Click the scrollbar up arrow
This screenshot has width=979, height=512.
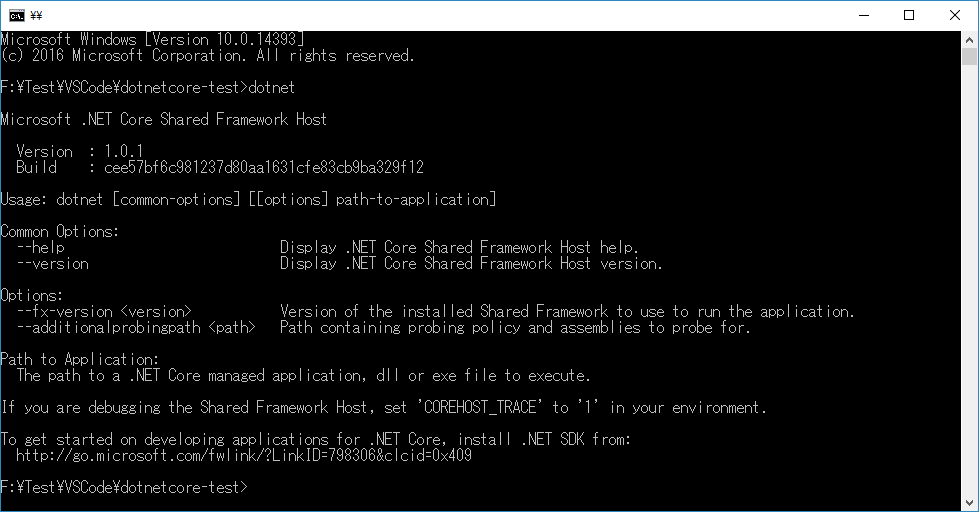[x=969, y=39]
